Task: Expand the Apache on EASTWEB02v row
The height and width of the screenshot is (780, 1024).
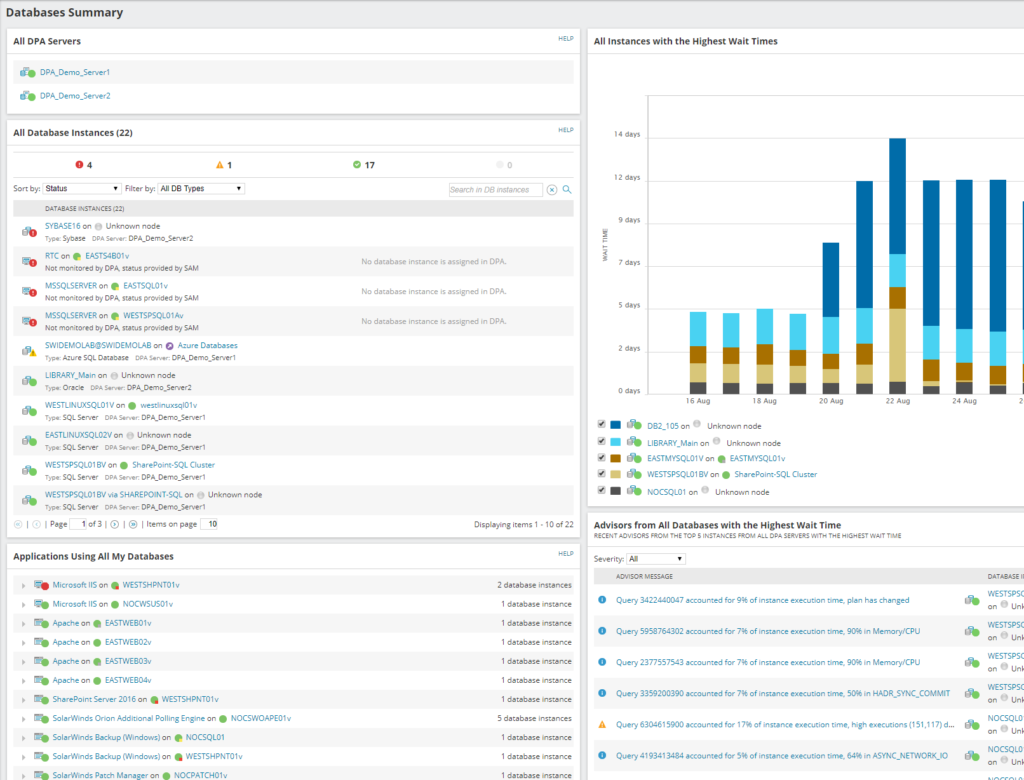Action: point(24,643)
